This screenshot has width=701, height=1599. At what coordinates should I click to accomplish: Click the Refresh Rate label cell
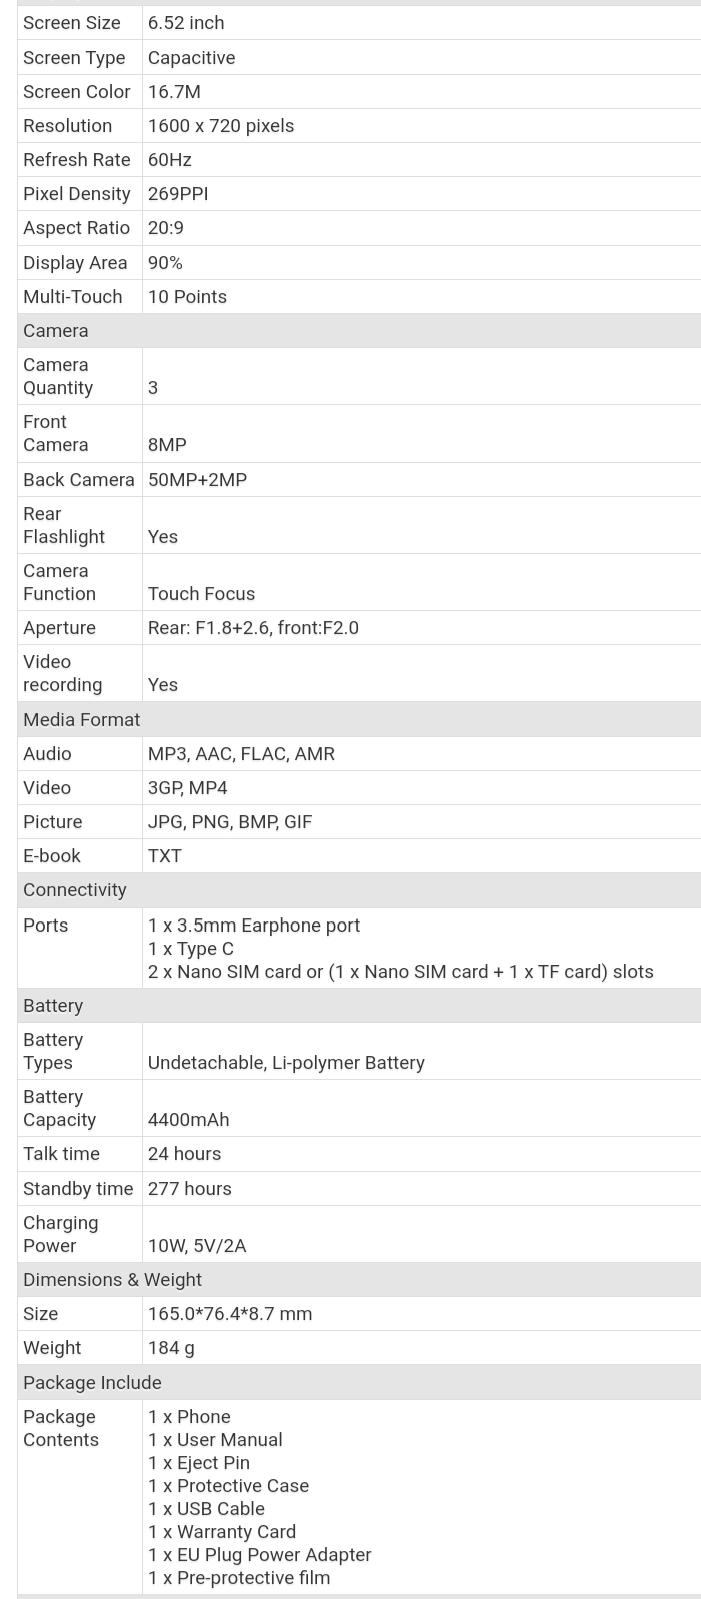pos(80,160)
